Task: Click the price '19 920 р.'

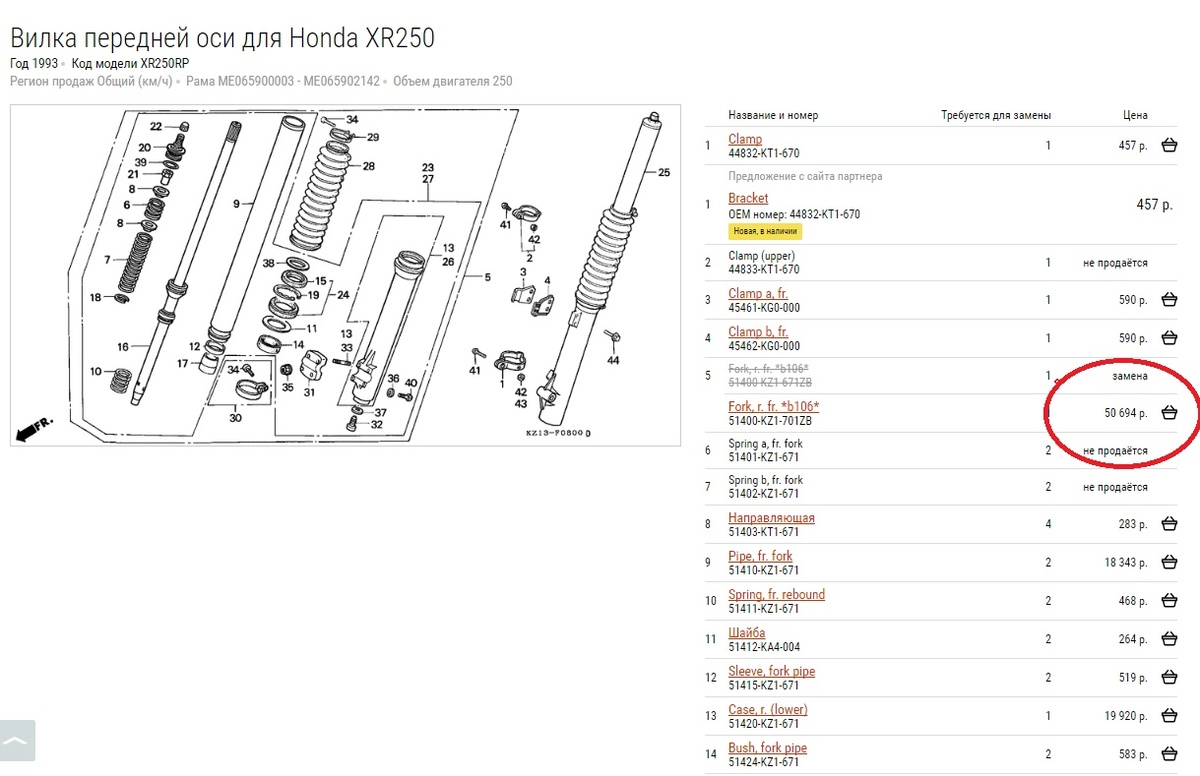Action: [1126, 717]
